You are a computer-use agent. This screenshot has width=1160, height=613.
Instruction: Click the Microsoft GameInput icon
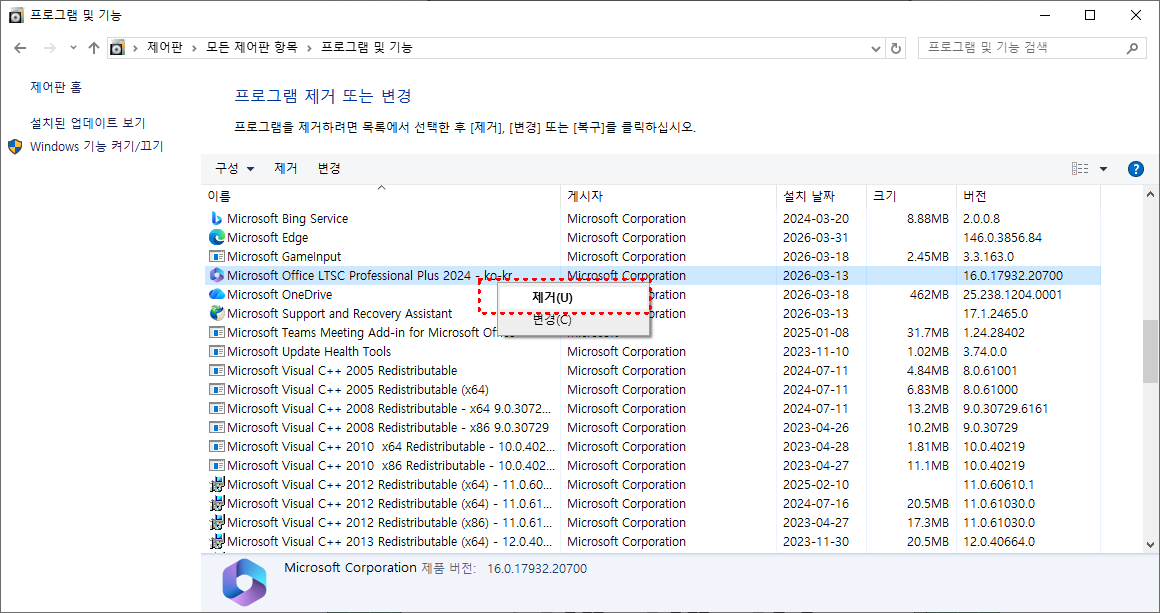[x=216, y=257]
